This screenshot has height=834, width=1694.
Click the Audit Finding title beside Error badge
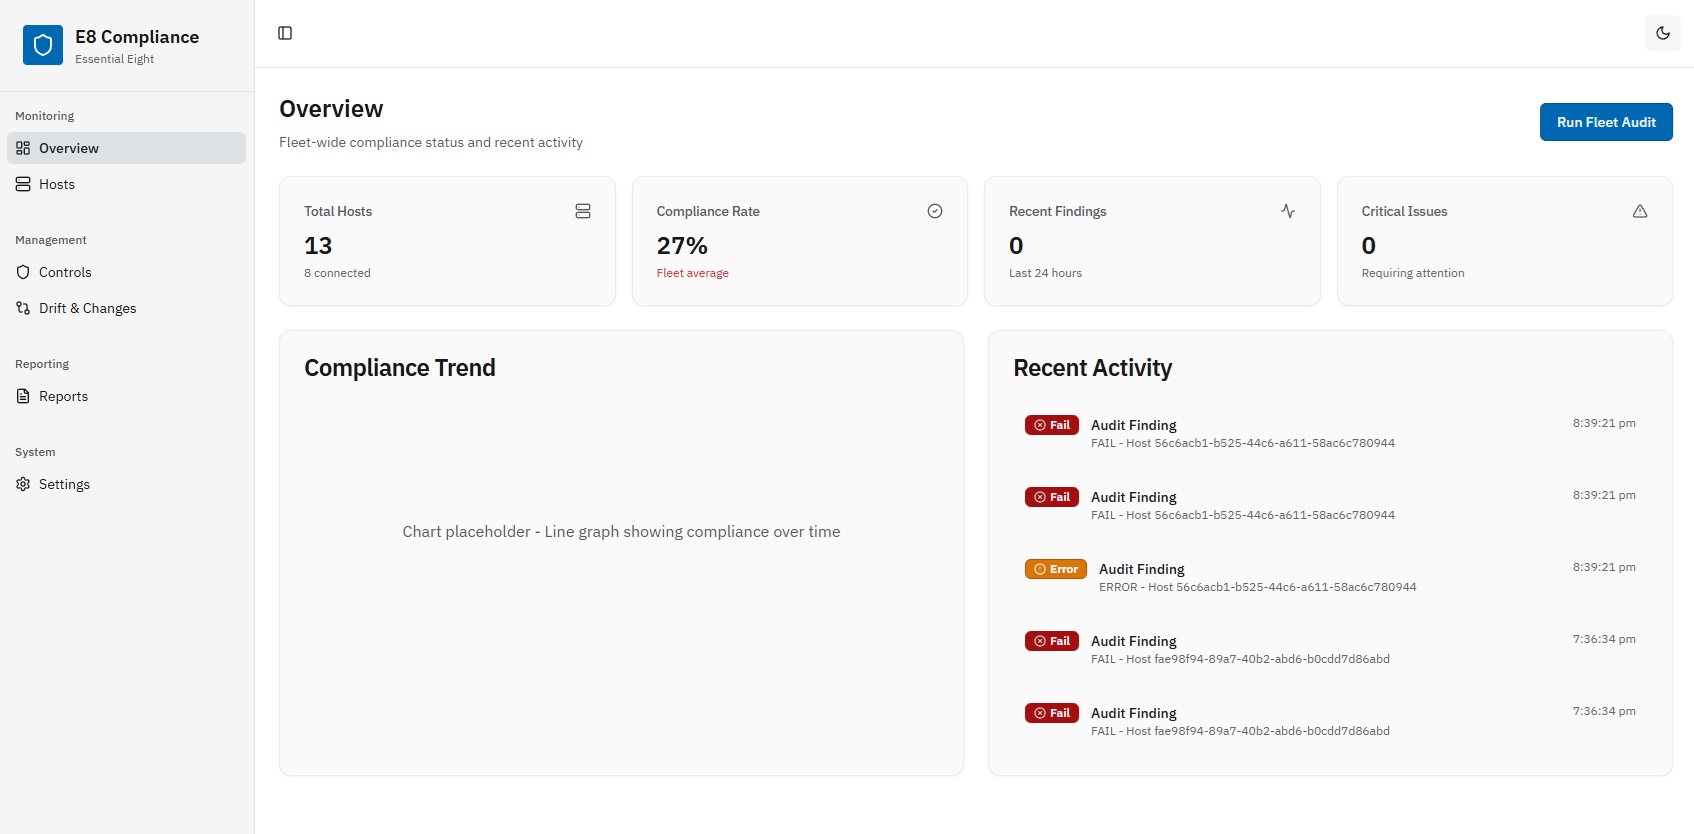(1141, 569)
